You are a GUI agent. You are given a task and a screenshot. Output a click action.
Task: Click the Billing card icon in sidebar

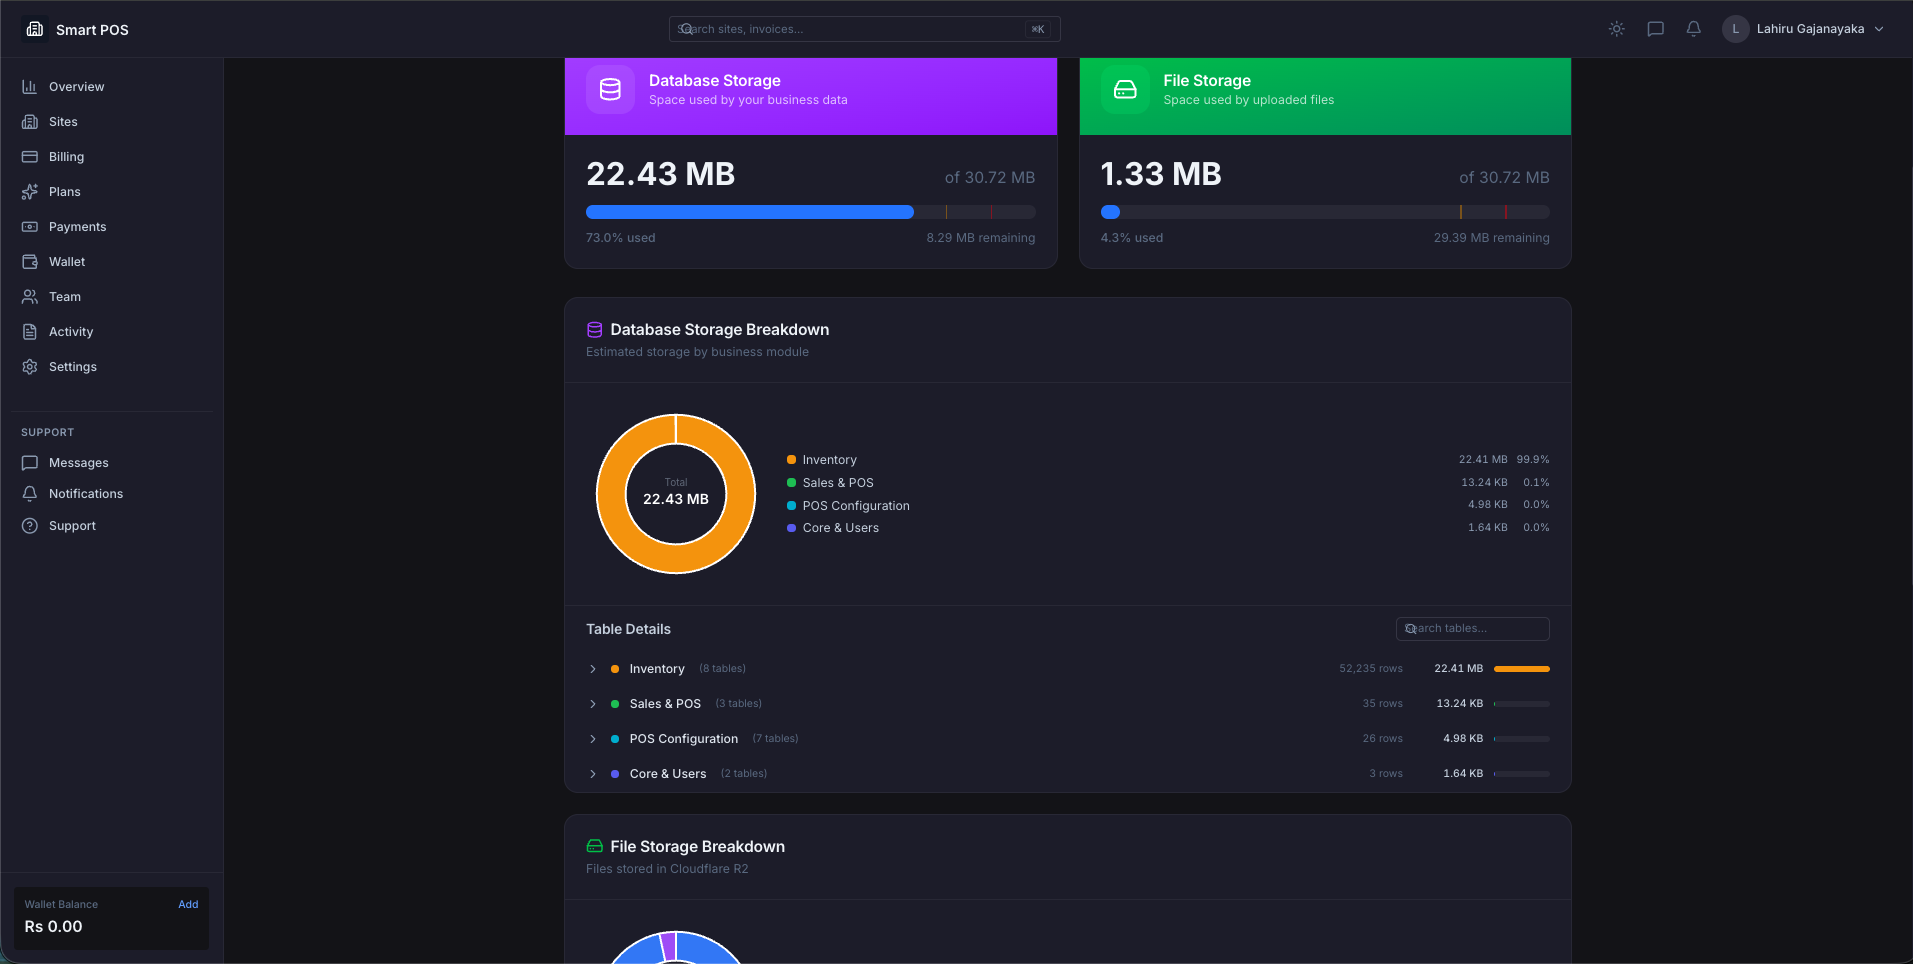[30, 157]
